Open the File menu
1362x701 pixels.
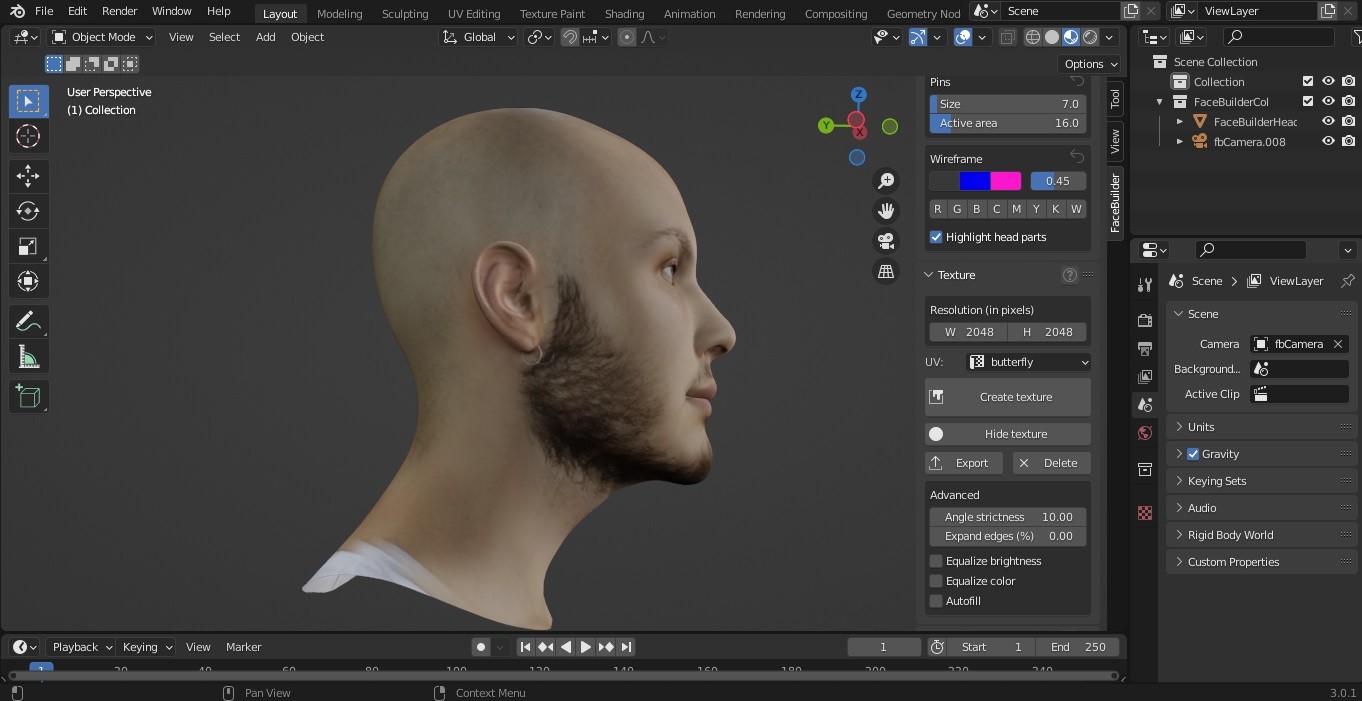[x=44, y=11]
